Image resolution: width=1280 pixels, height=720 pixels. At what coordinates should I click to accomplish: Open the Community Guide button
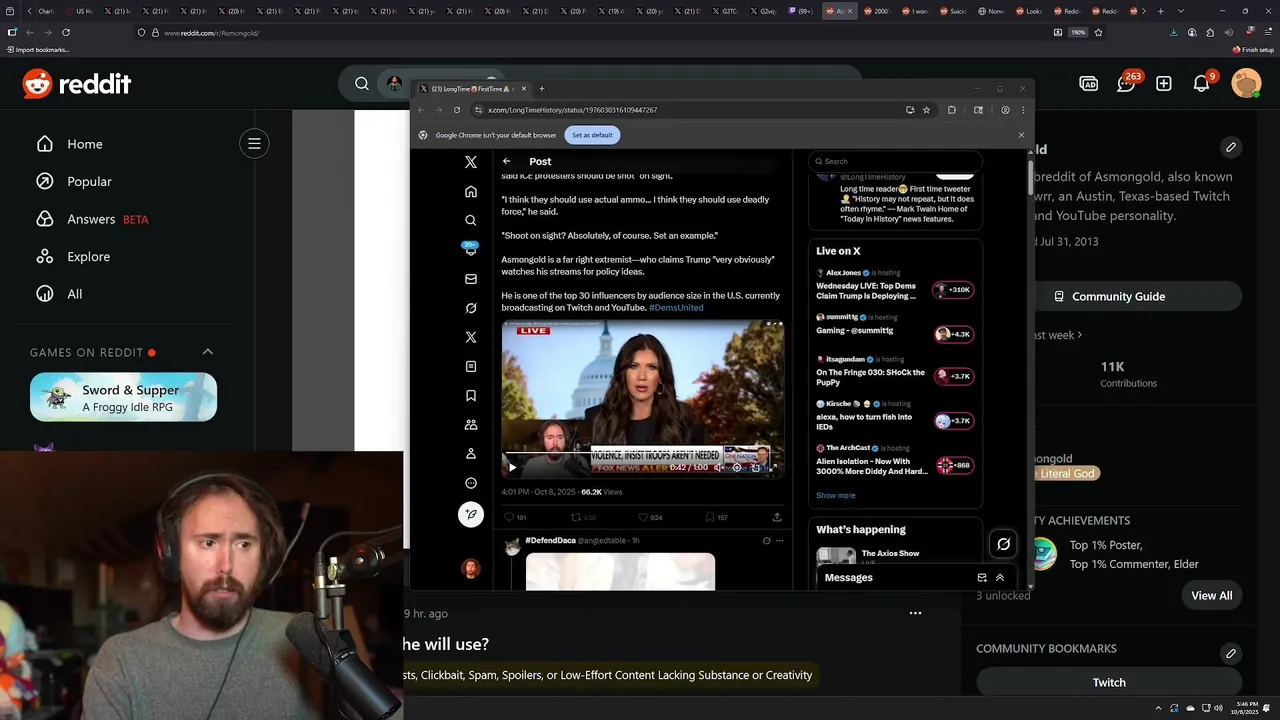coord(1109,297)
